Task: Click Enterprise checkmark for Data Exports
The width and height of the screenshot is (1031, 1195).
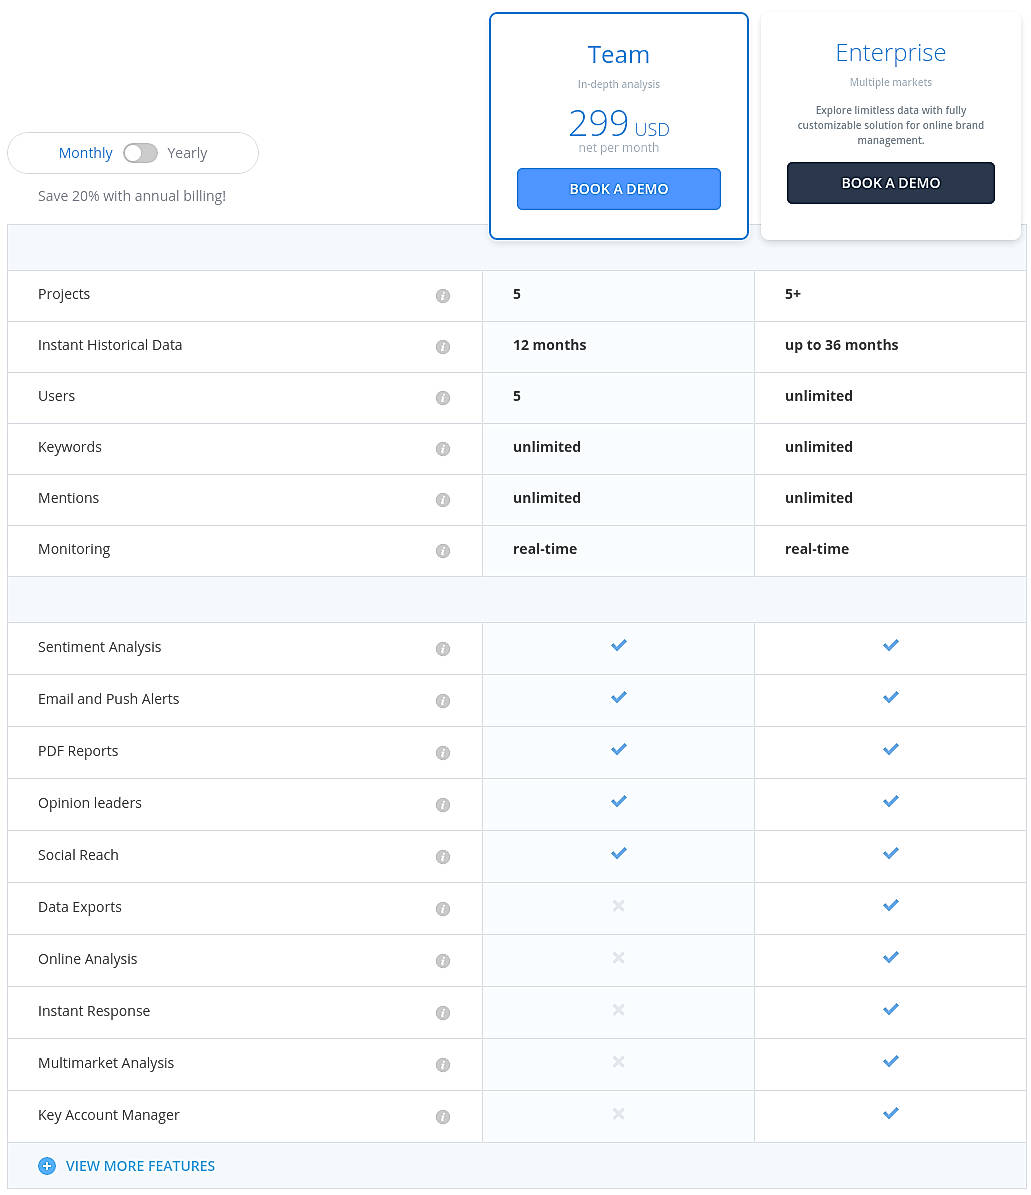Action: point(891,905)
